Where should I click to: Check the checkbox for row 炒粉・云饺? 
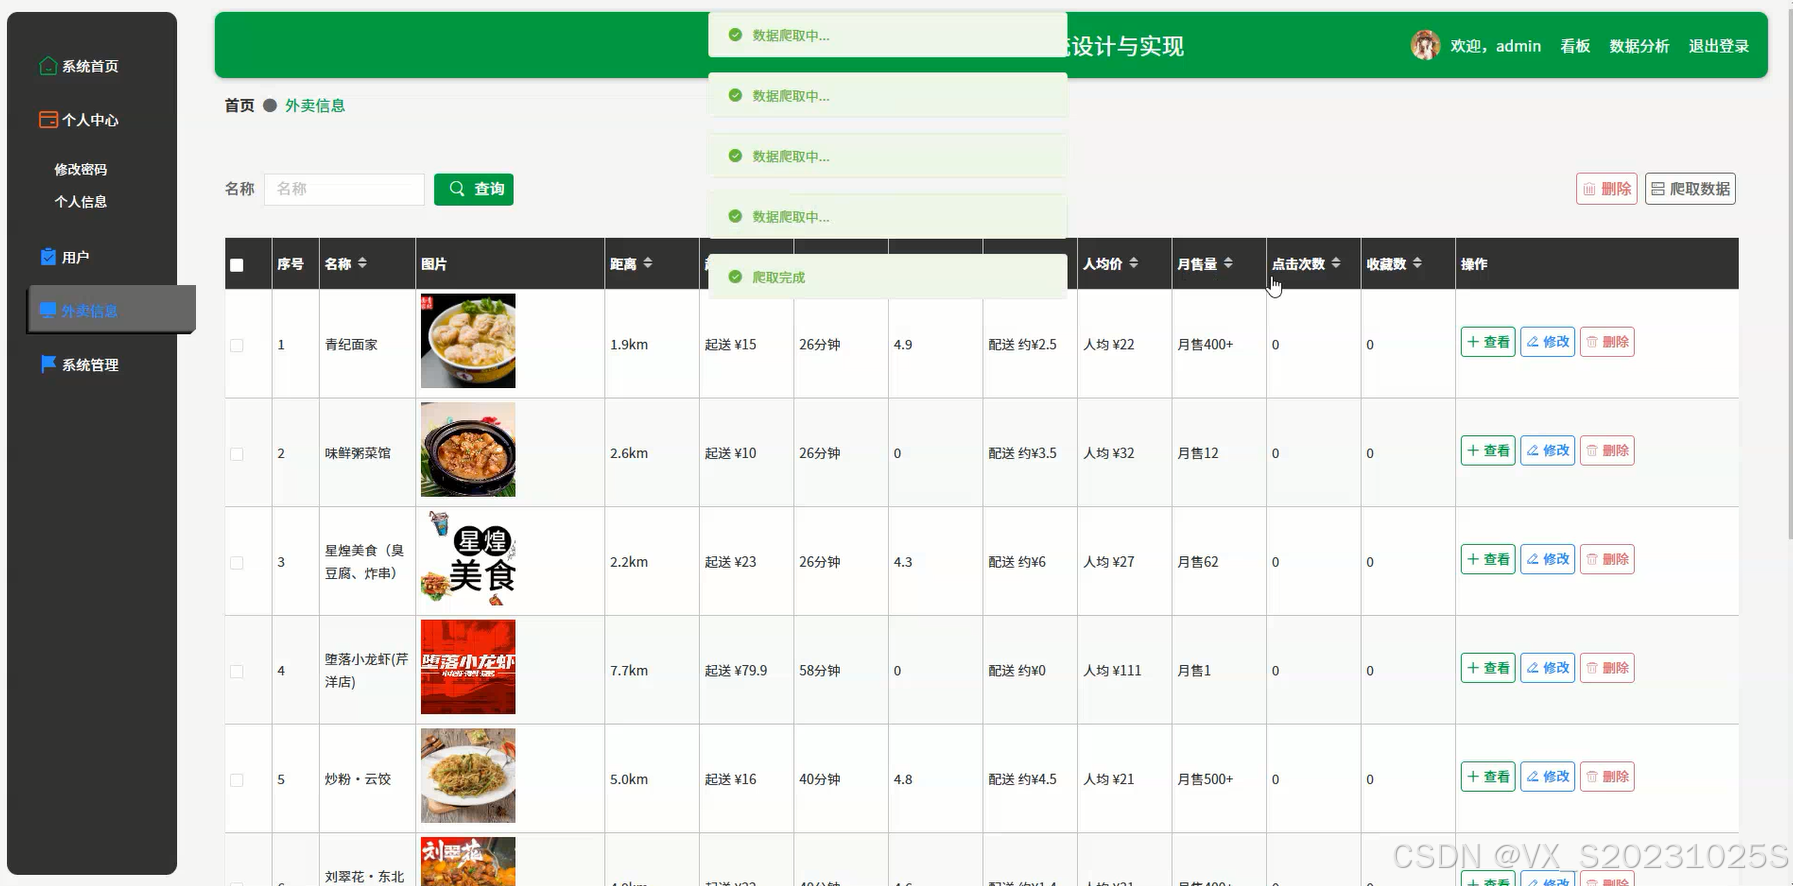click(237, 780)
